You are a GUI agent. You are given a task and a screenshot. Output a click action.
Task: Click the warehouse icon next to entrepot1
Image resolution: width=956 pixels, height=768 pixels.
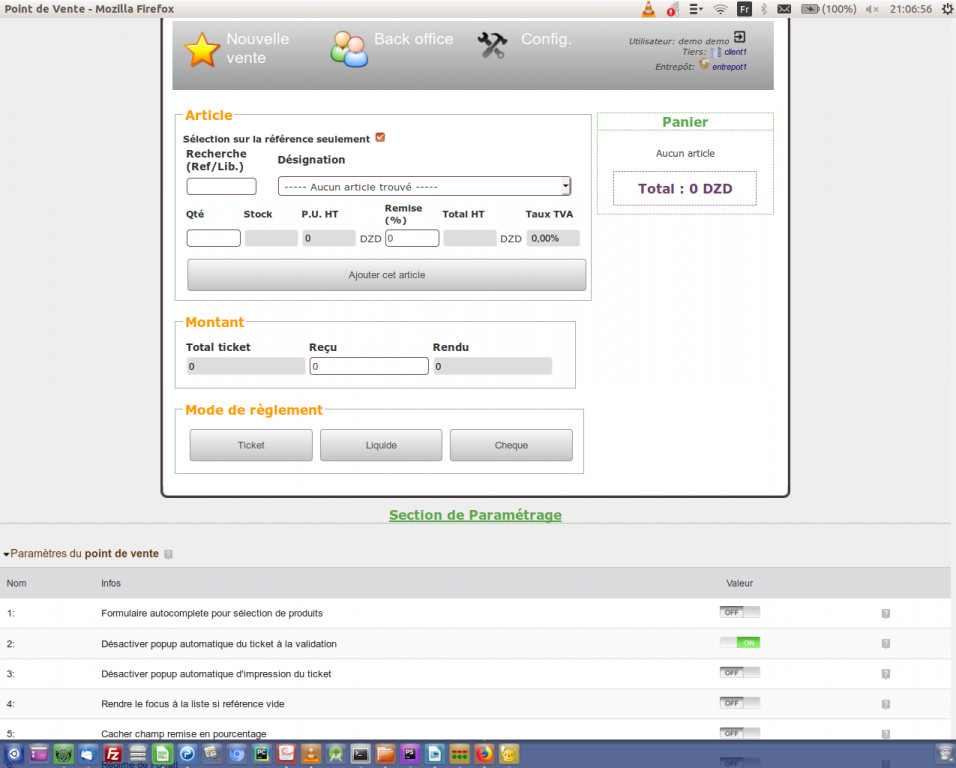point(704,63)
